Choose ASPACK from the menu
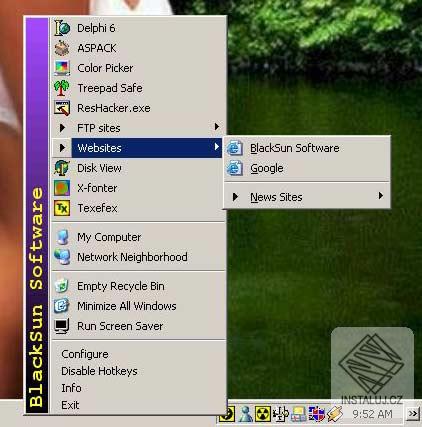Viewport: 422px width, 427px height. point(138,48)
